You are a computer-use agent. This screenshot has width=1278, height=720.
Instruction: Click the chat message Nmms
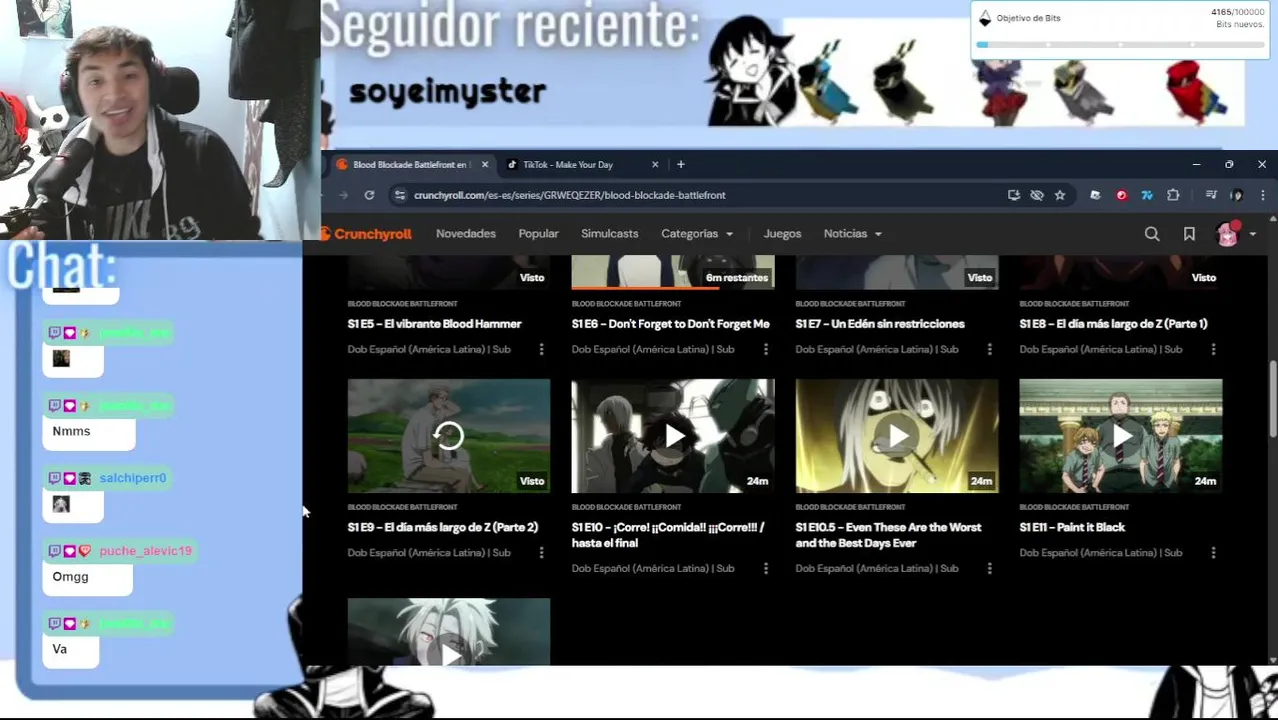(x=71, y=431)
